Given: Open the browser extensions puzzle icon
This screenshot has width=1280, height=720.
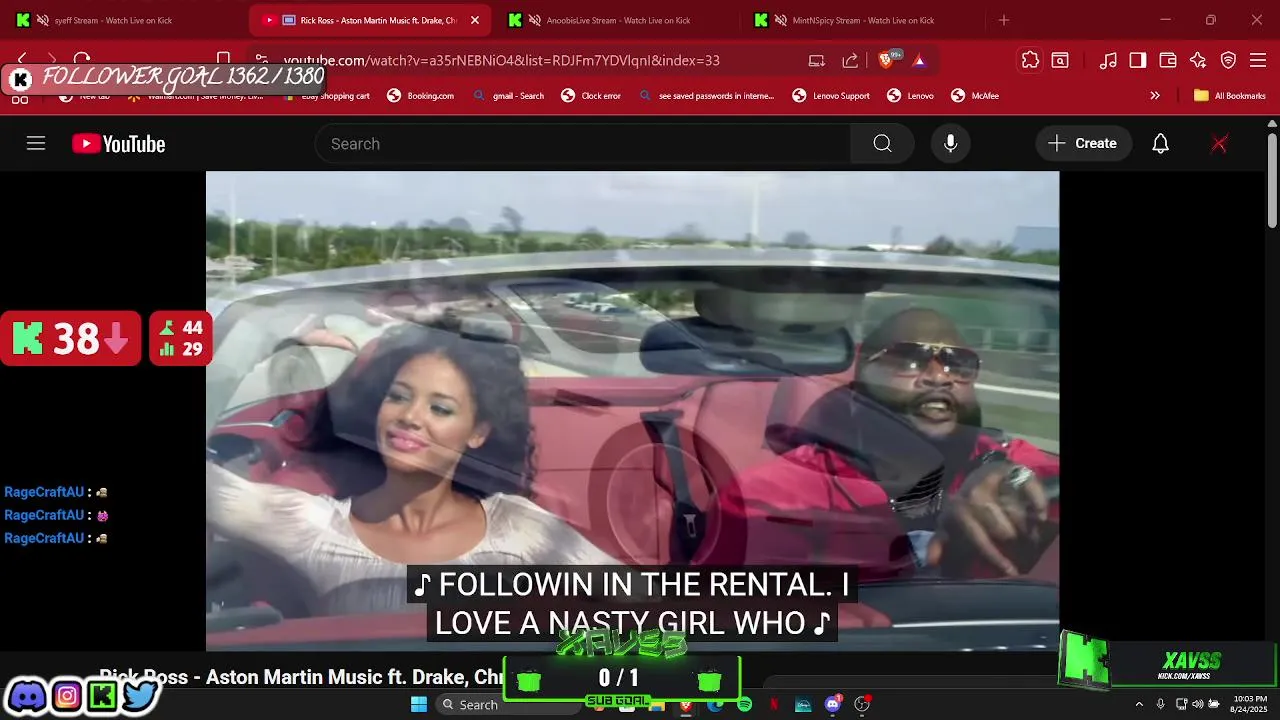Looking at the screenshot, I should pos(1030,61).
